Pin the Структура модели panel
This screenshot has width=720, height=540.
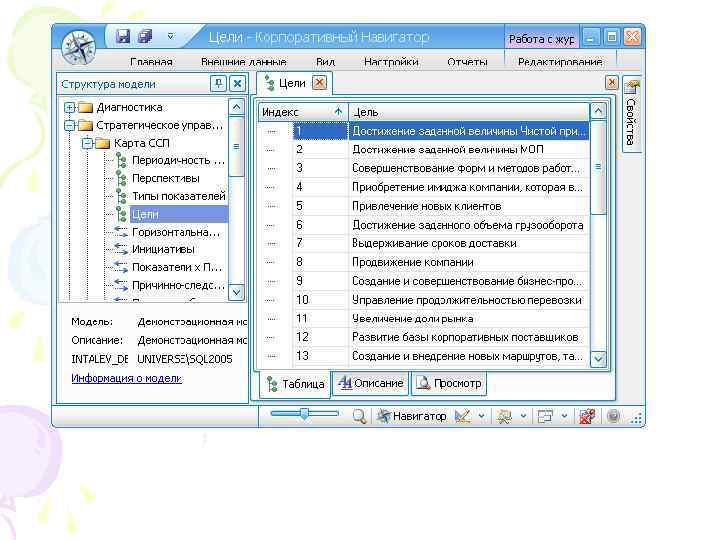pos(219,84)
